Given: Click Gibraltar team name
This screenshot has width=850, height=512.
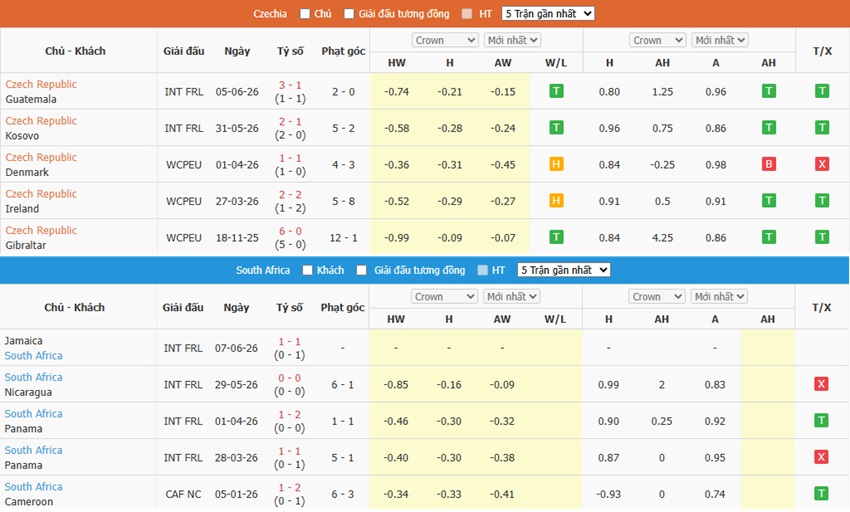Looking at the screenshot, I should [25, 245].
